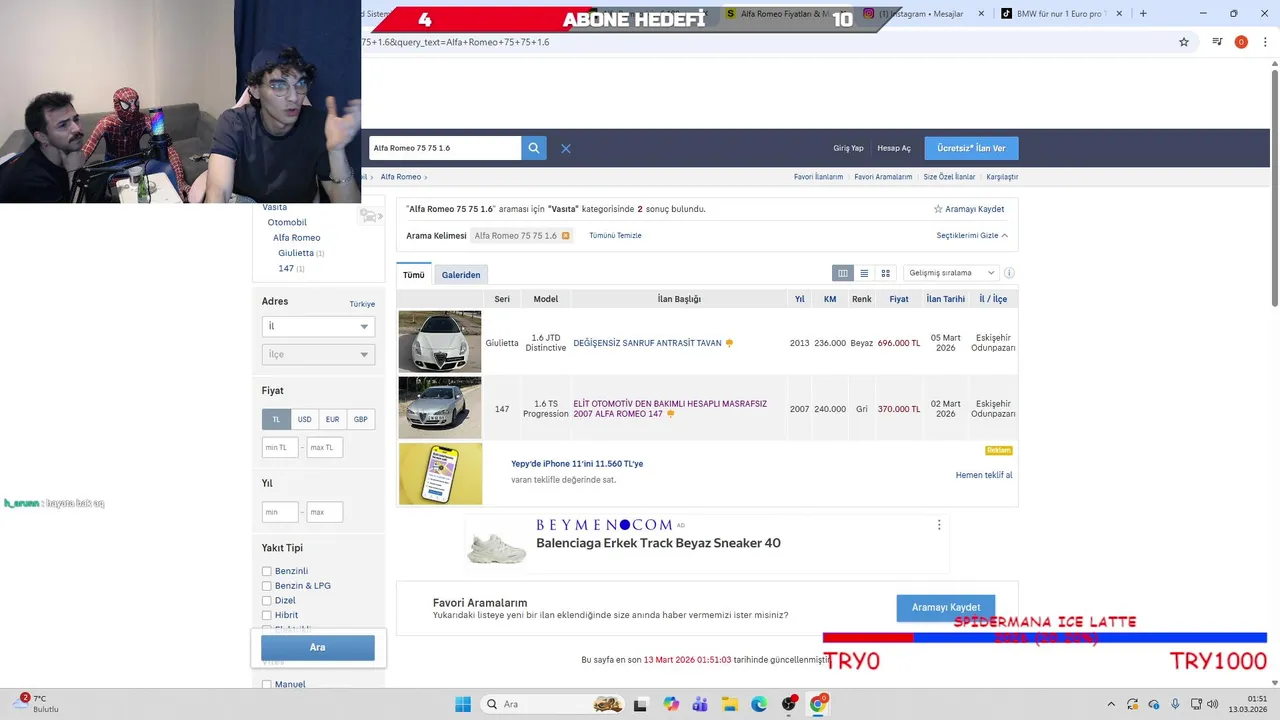1280x720 pixels.
Task: Click sorting info icon beside Gelişmiş sıralama
Action: click(1009, 273)
